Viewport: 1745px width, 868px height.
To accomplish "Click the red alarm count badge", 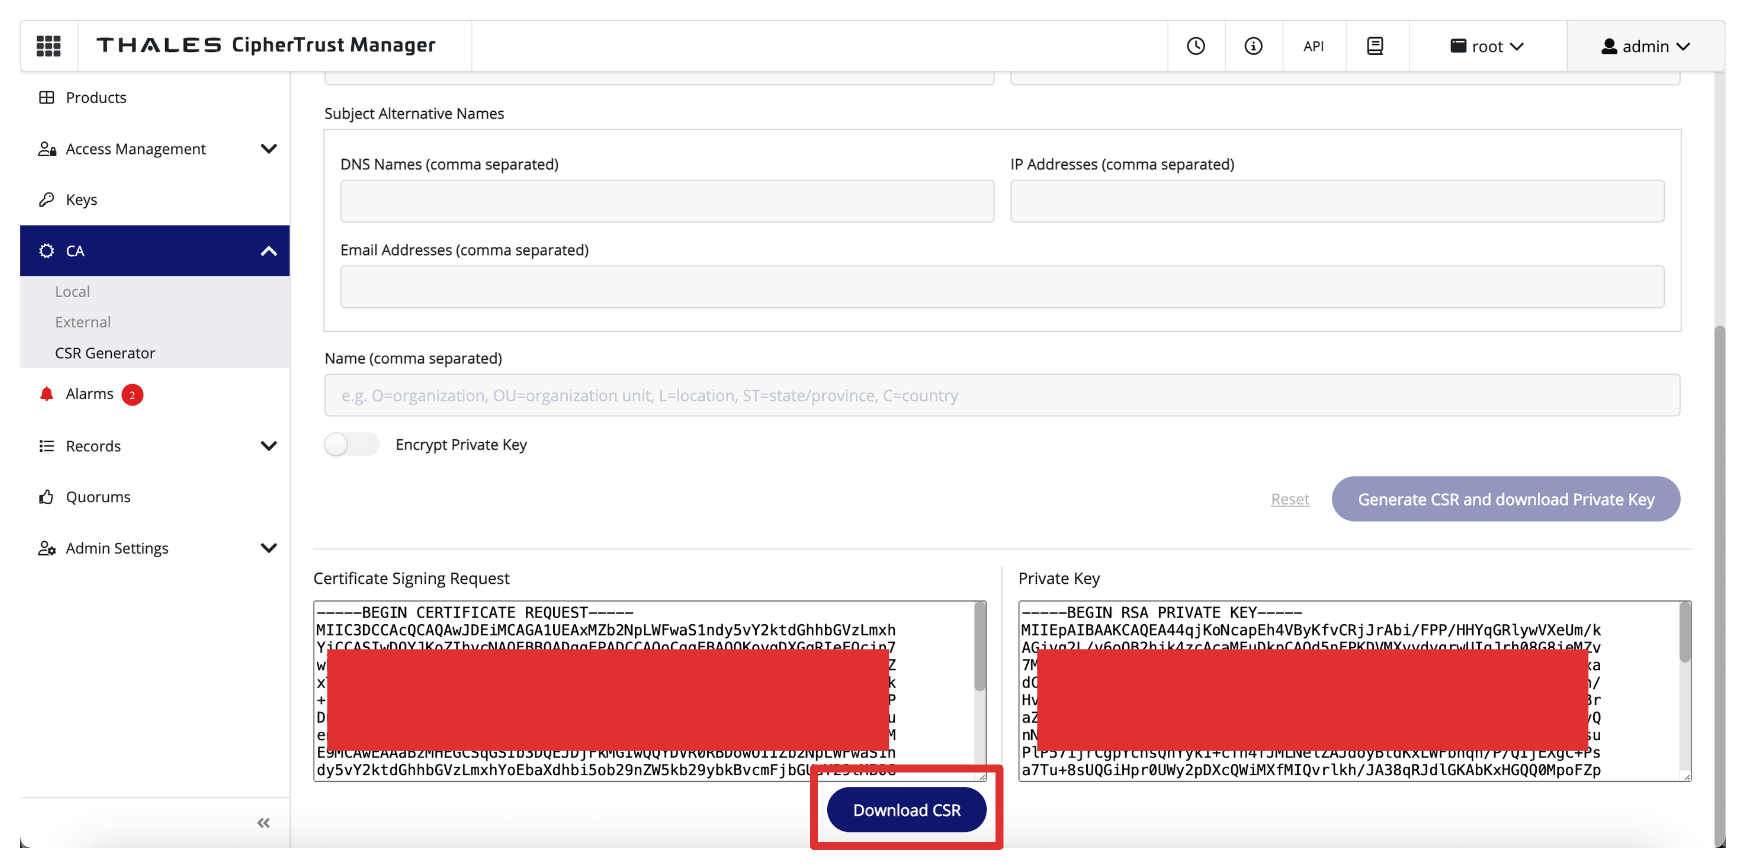I will [x=132, y=395].
